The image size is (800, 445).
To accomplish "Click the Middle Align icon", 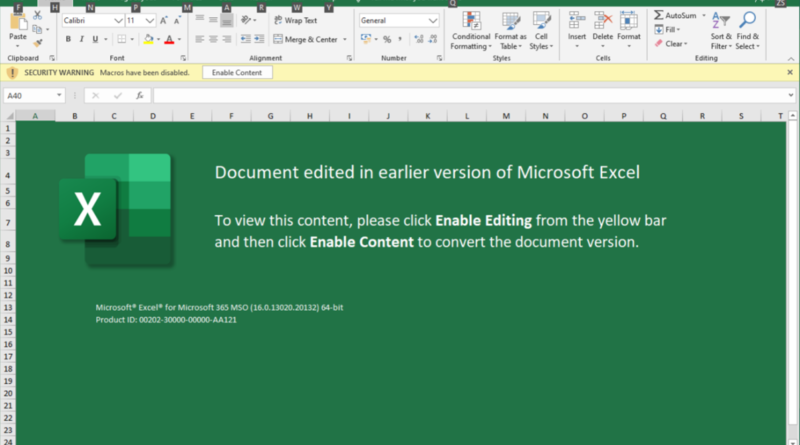I will click(x=213, y=20).
